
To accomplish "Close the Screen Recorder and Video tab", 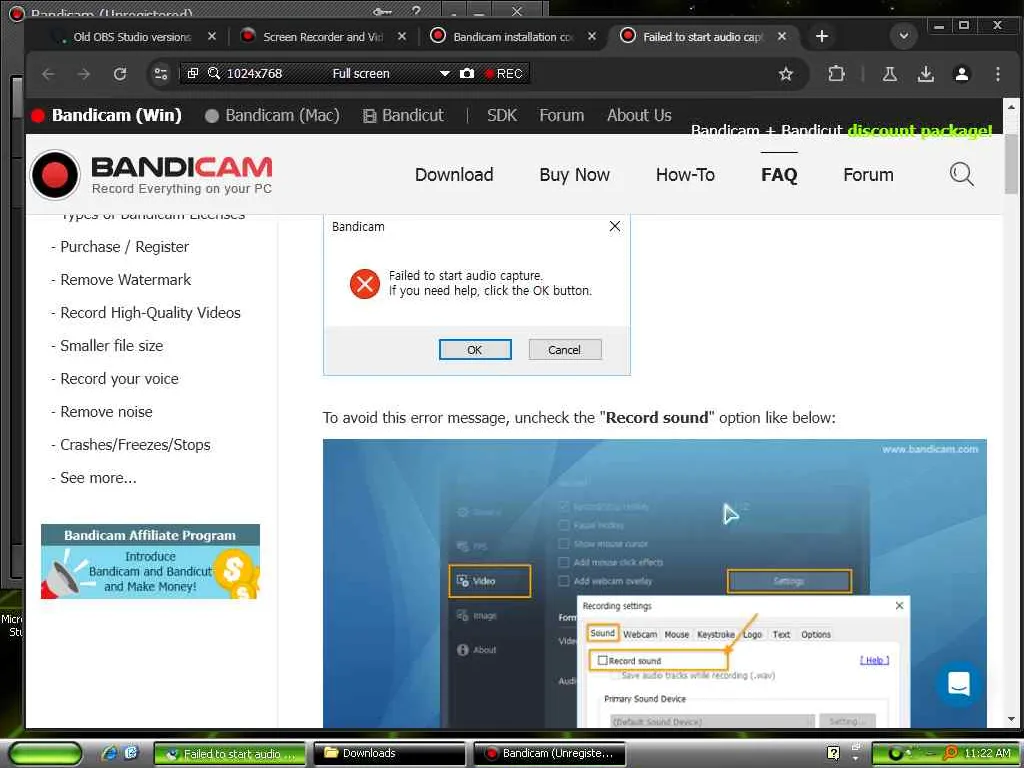I will pyautogui.click(x=402, y=37).
